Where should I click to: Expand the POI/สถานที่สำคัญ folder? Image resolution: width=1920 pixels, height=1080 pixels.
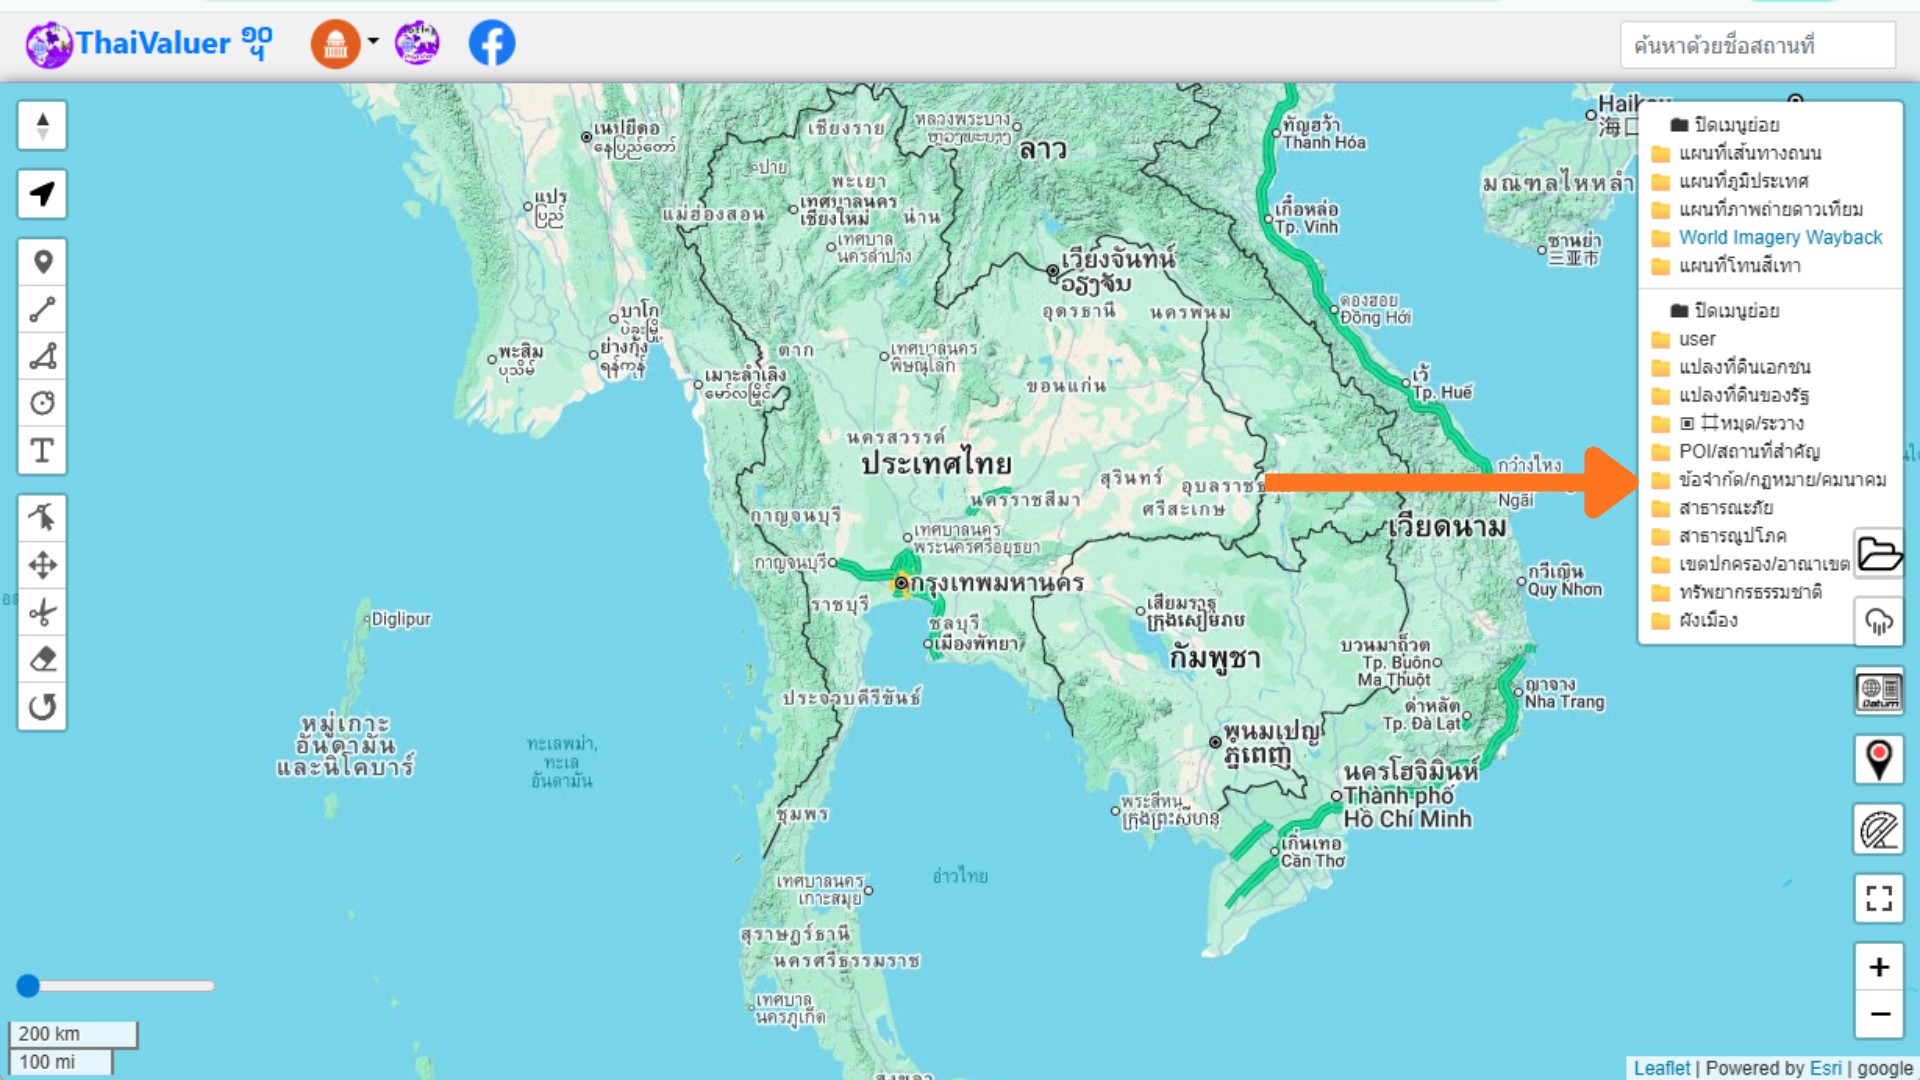1748,451
